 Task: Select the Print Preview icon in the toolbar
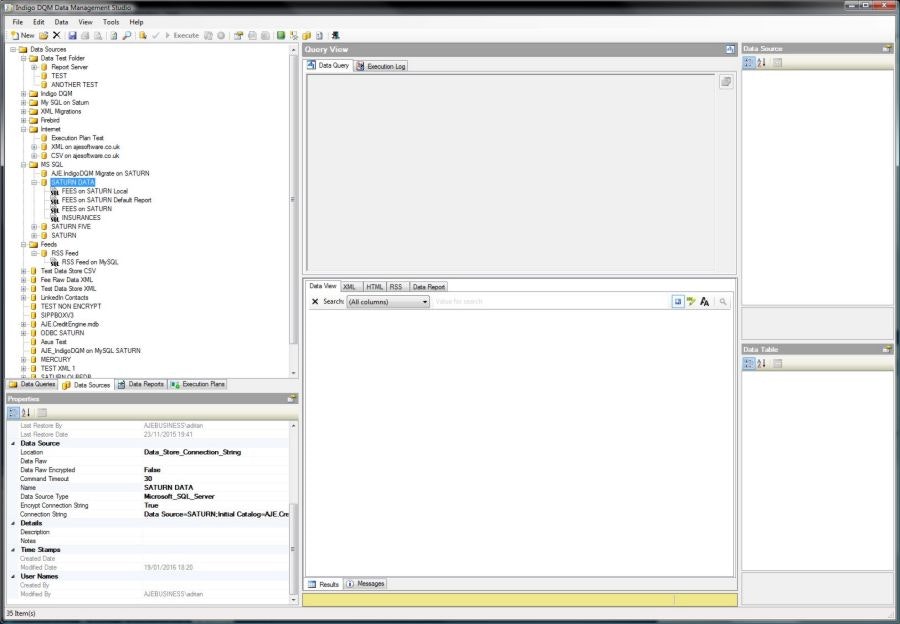[x=98, y=34]
